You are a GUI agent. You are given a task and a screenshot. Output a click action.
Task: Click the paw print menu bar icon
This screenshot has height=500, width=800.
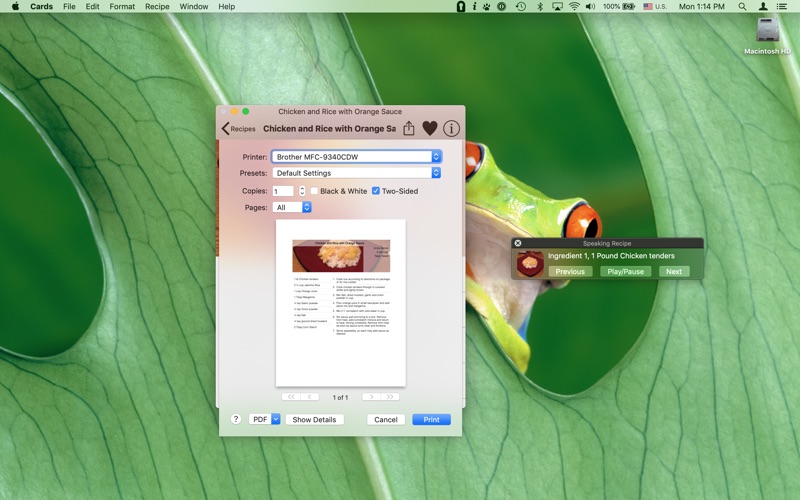(487, 6)
